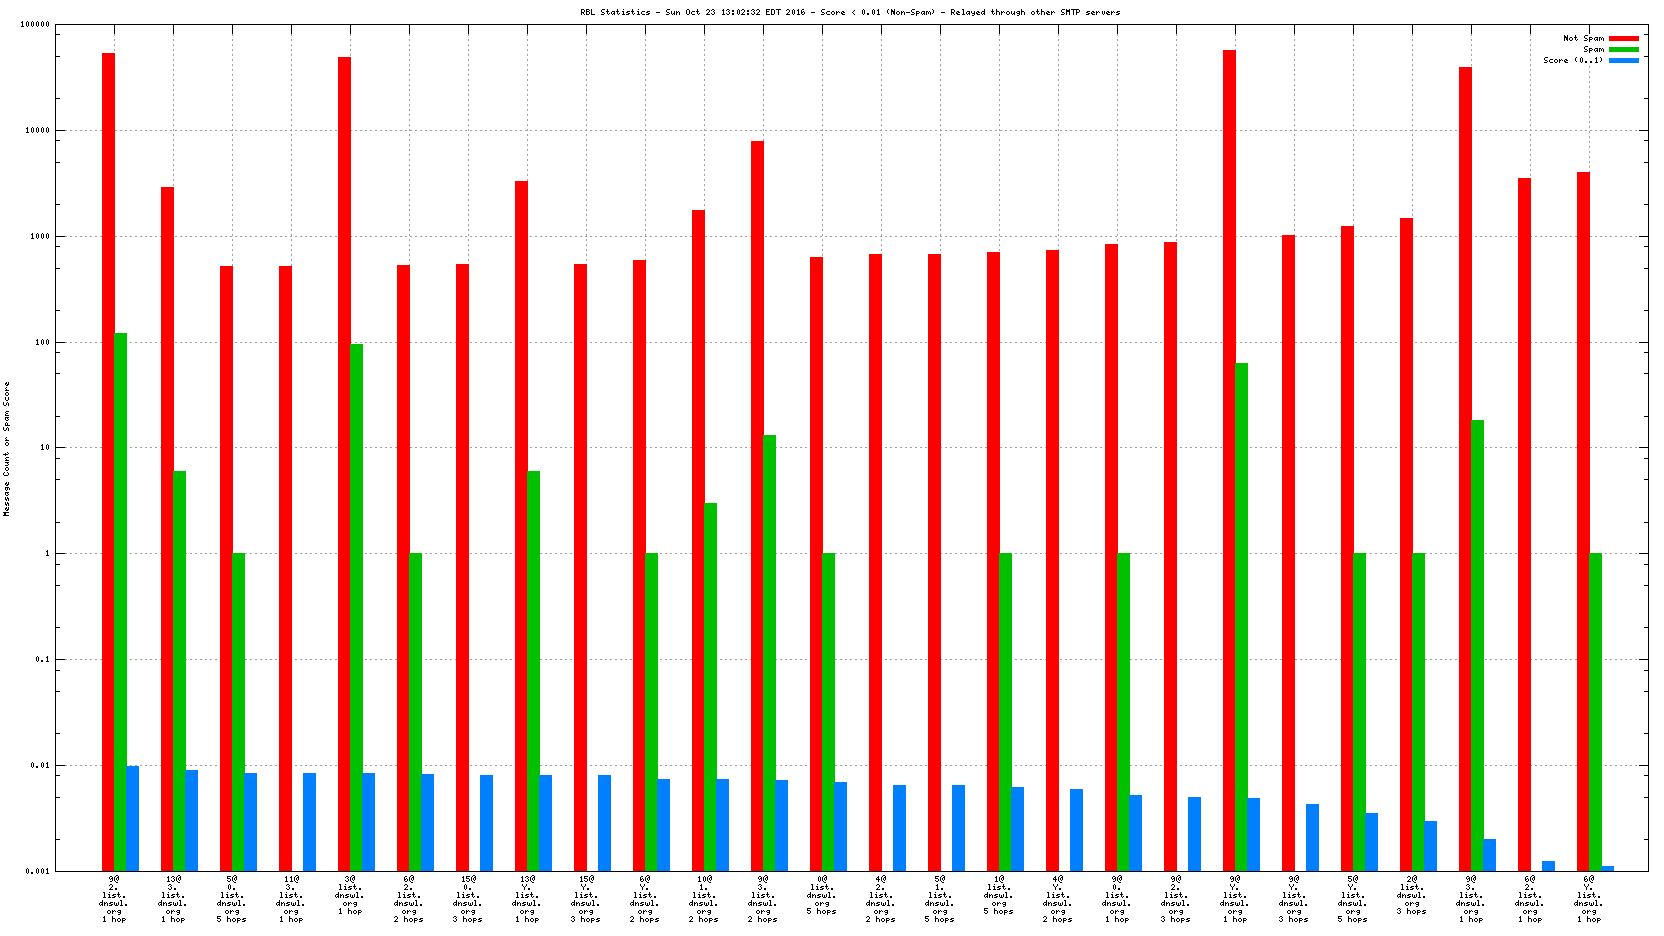
Task: Click the '0@list.dnswl.org 5 hops' axis label
Action: tap(822, 895)
